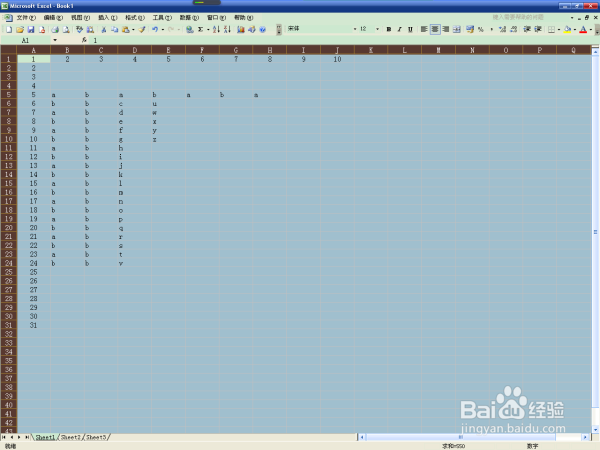Click the insert function fx button
This screenshot has height=450, width=600.
pyautogui.click(x=84, y=40)
